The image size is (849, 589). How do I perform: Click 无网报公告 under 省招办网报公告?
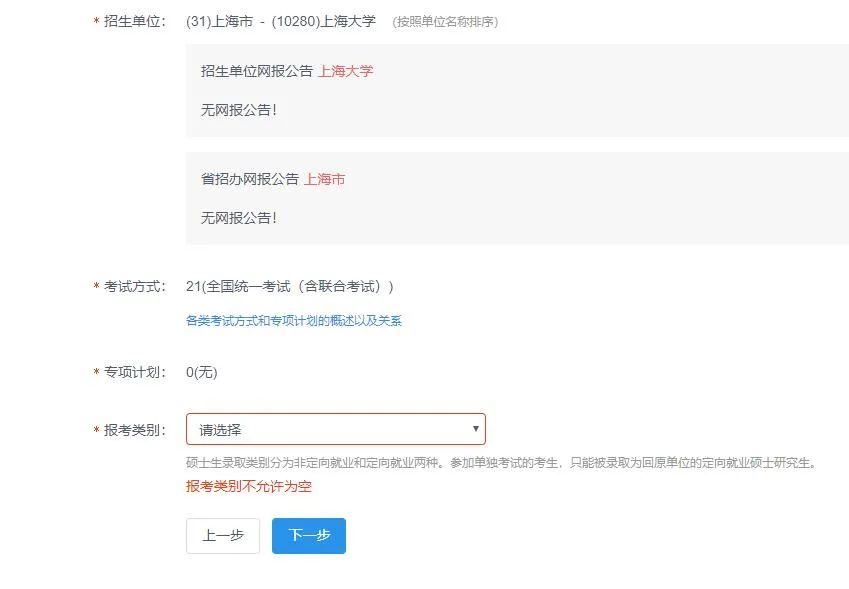coord(238,217)
